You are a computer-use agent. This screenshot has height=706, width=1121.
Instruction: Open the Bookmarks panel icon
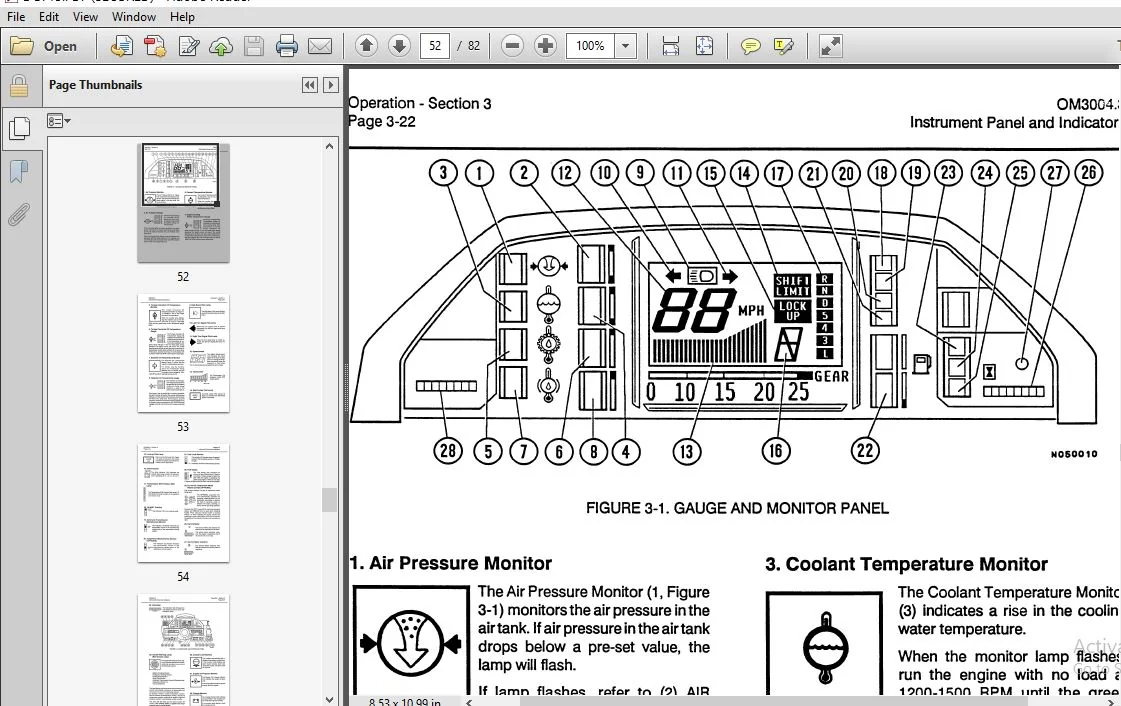point(19,171)
